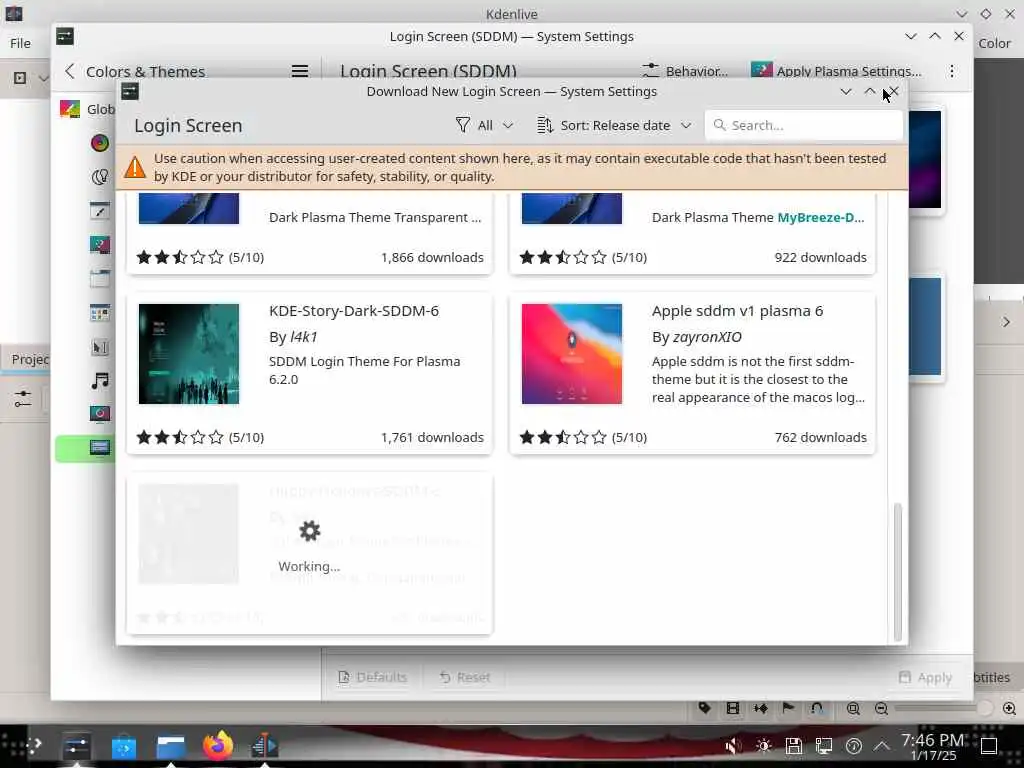Viewport: 1024px width, 768px height.
Task: Select the Colors sidebar icon
Action: (99, 142)
